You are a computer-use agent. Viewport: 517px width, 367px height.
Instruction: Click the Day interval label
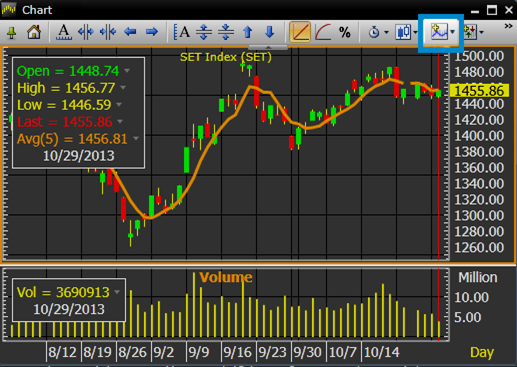click(482, 352)
